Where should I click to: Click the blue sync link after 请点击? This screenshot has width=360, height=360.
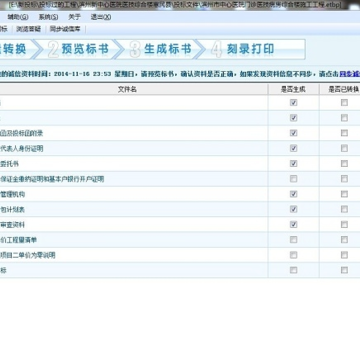[x=350, y=74]
